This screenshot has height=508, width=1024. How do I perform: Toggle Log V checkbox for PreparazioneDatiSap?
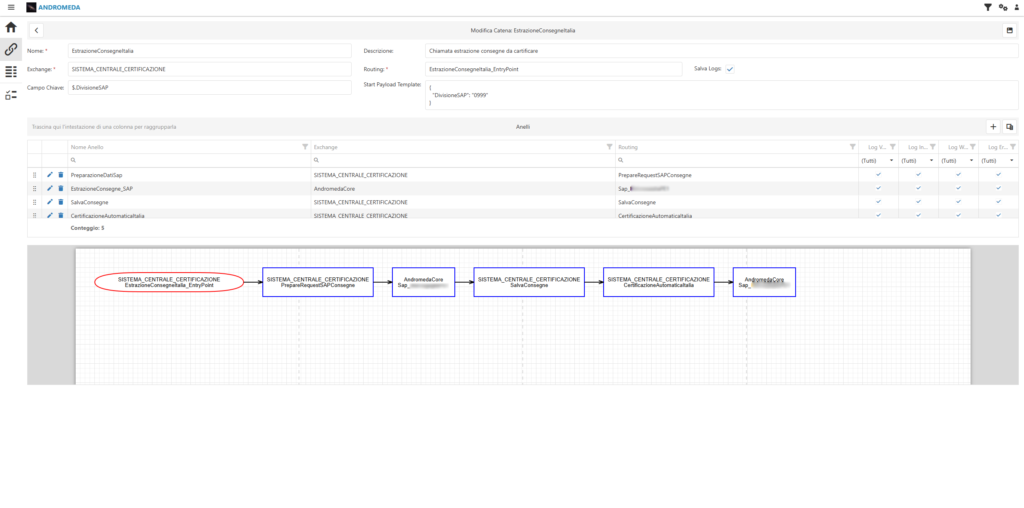click(x=878, y=174)
